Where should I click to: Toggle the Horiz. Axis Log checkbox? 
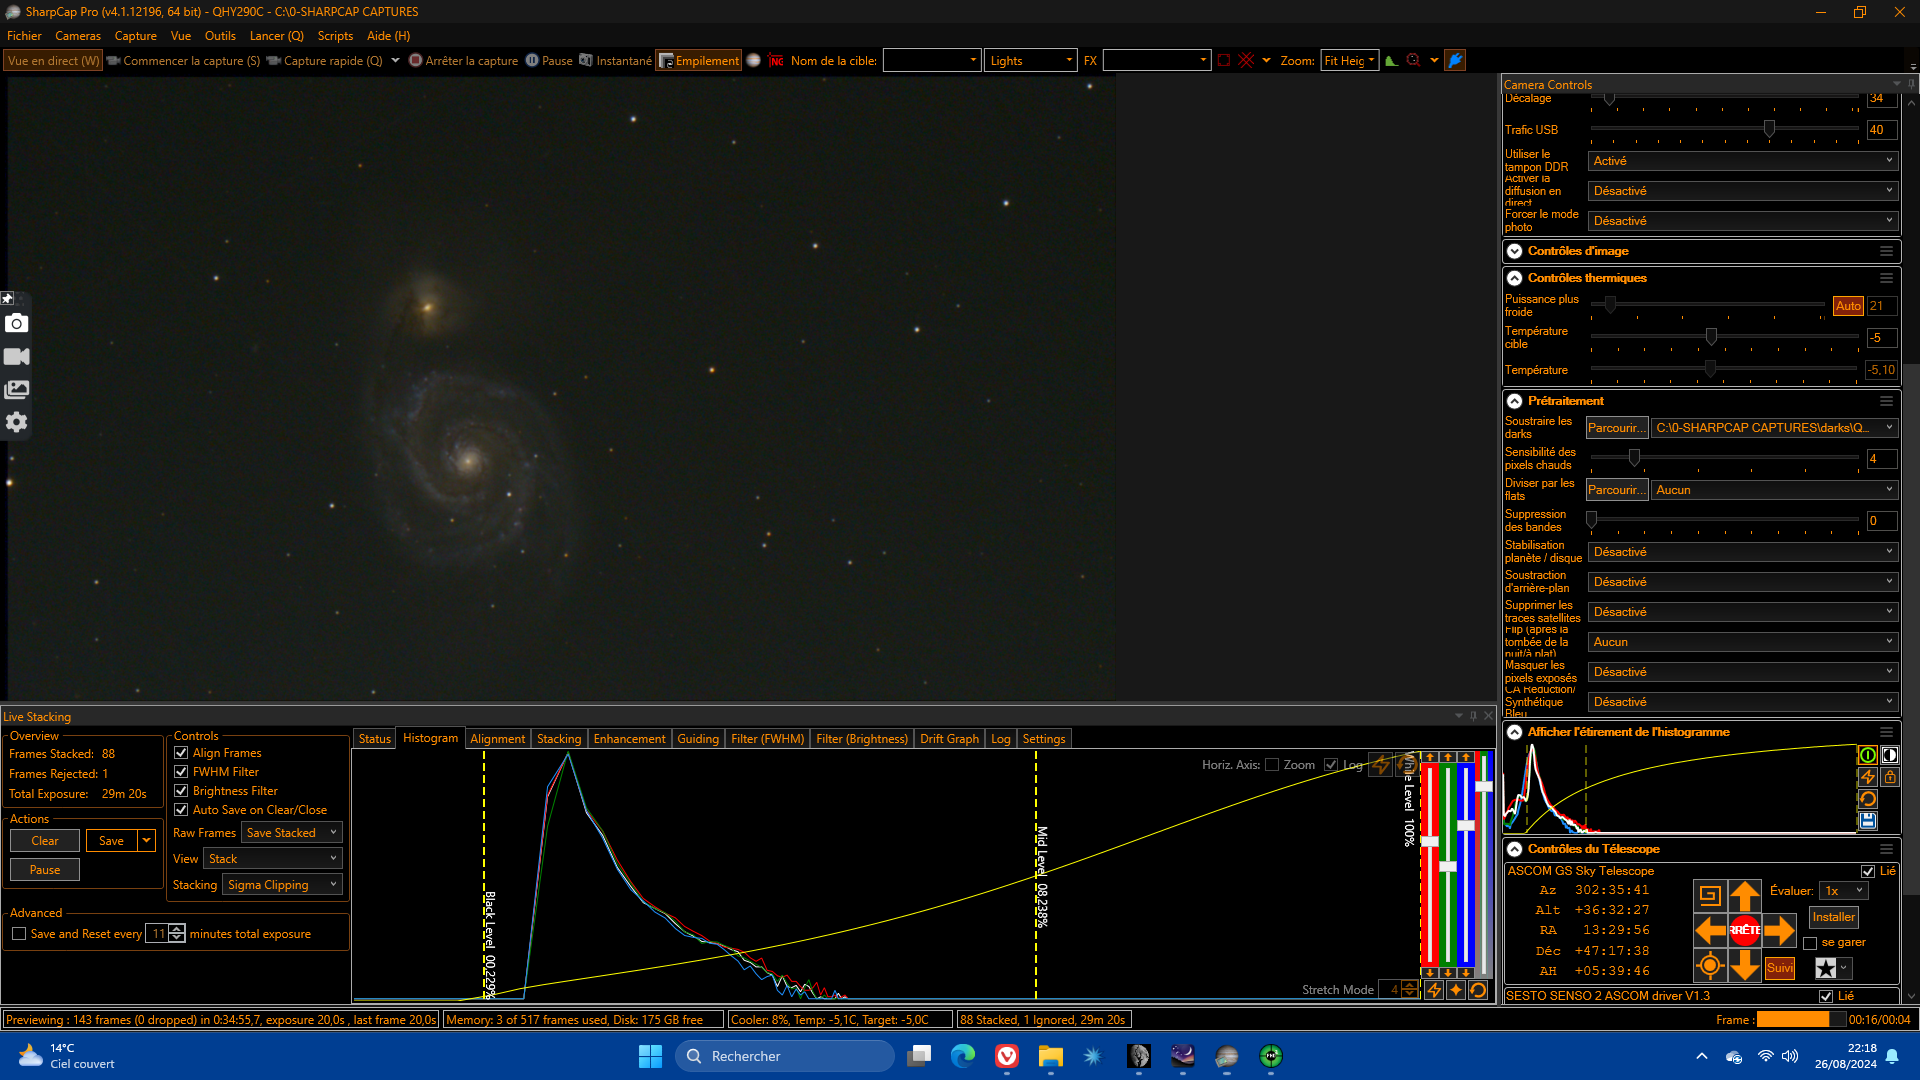point(1331,765)
